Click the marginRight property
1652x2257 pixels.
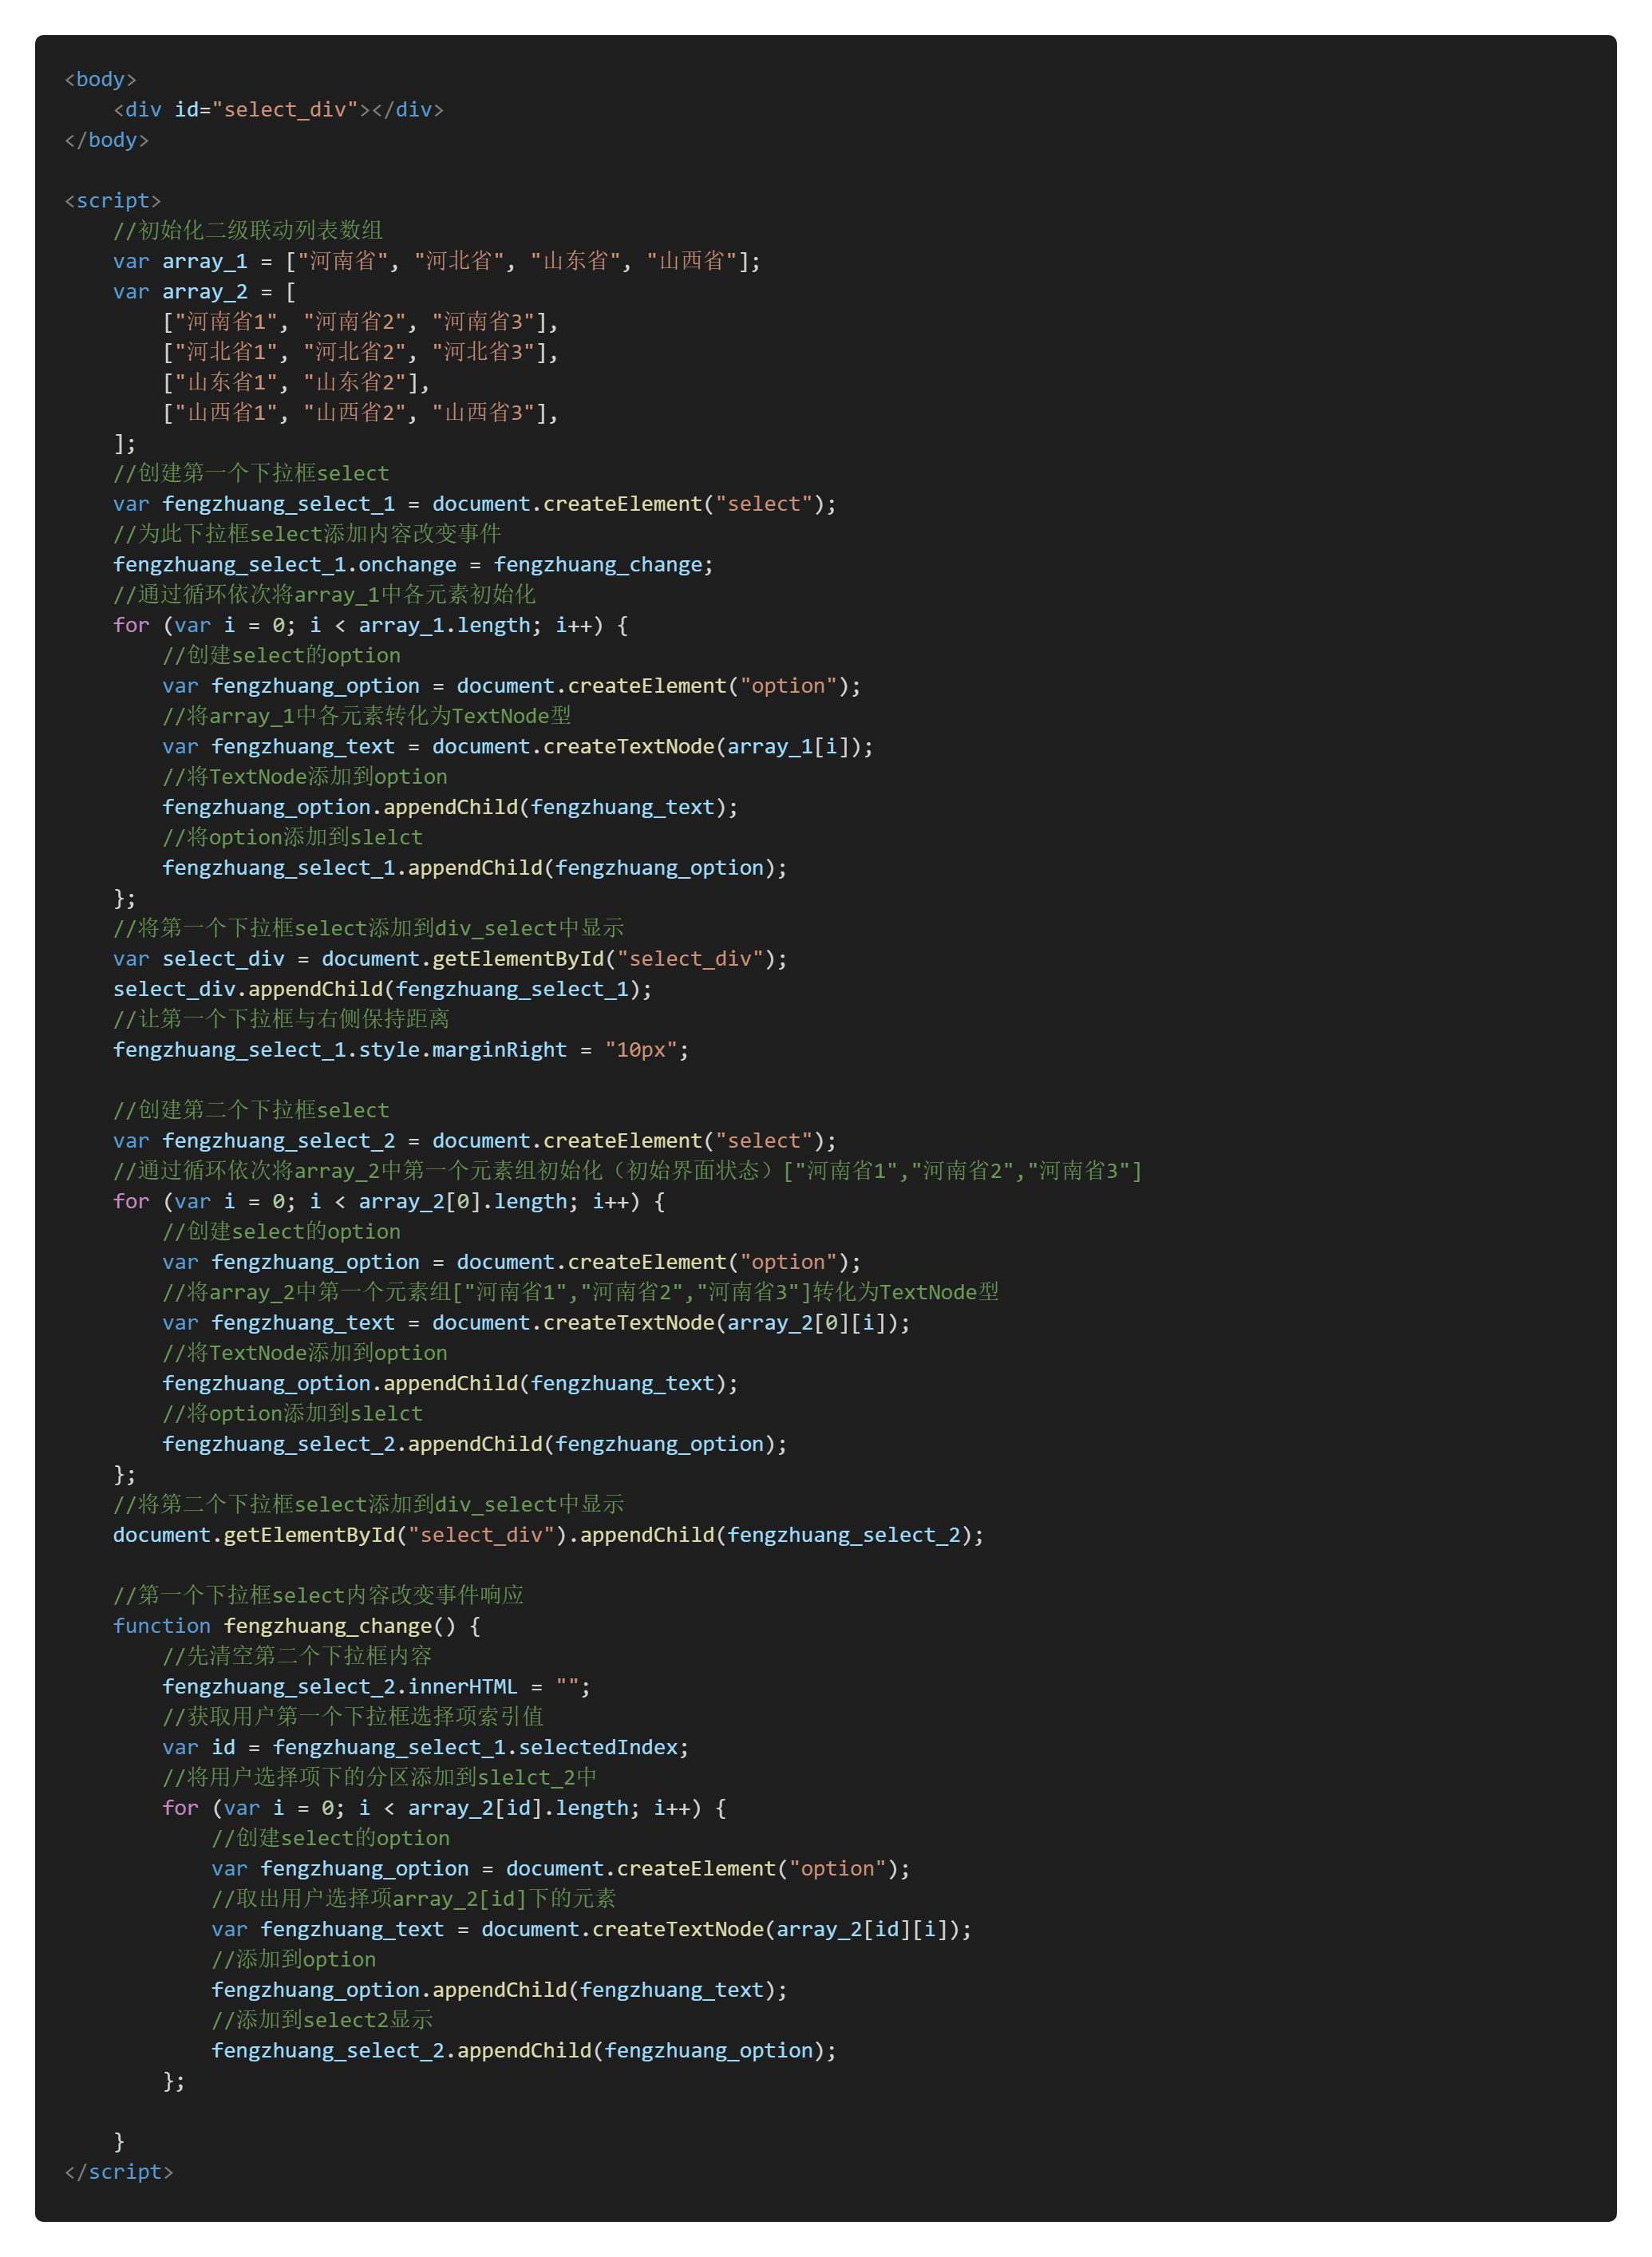click(x=499, y=1049)
